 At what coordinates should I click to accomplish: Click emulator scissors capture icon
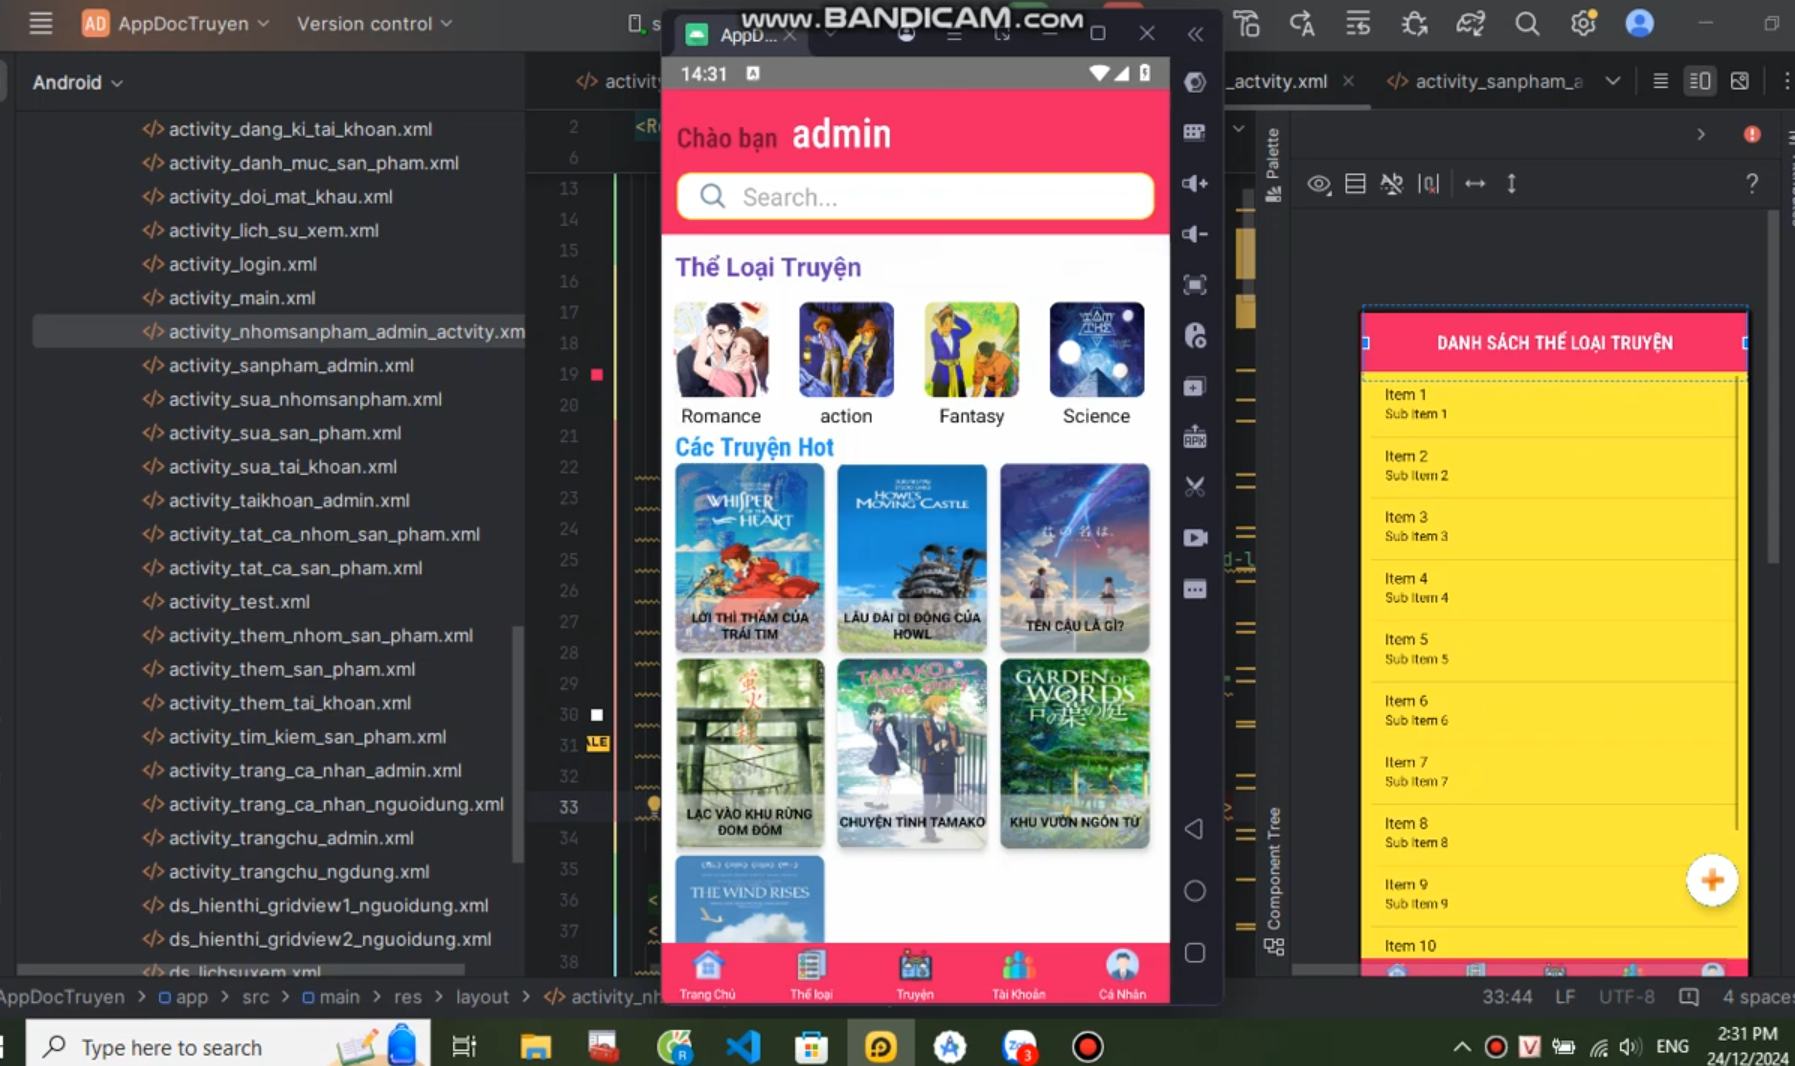pyautogui.click(x=1195, y=487)
